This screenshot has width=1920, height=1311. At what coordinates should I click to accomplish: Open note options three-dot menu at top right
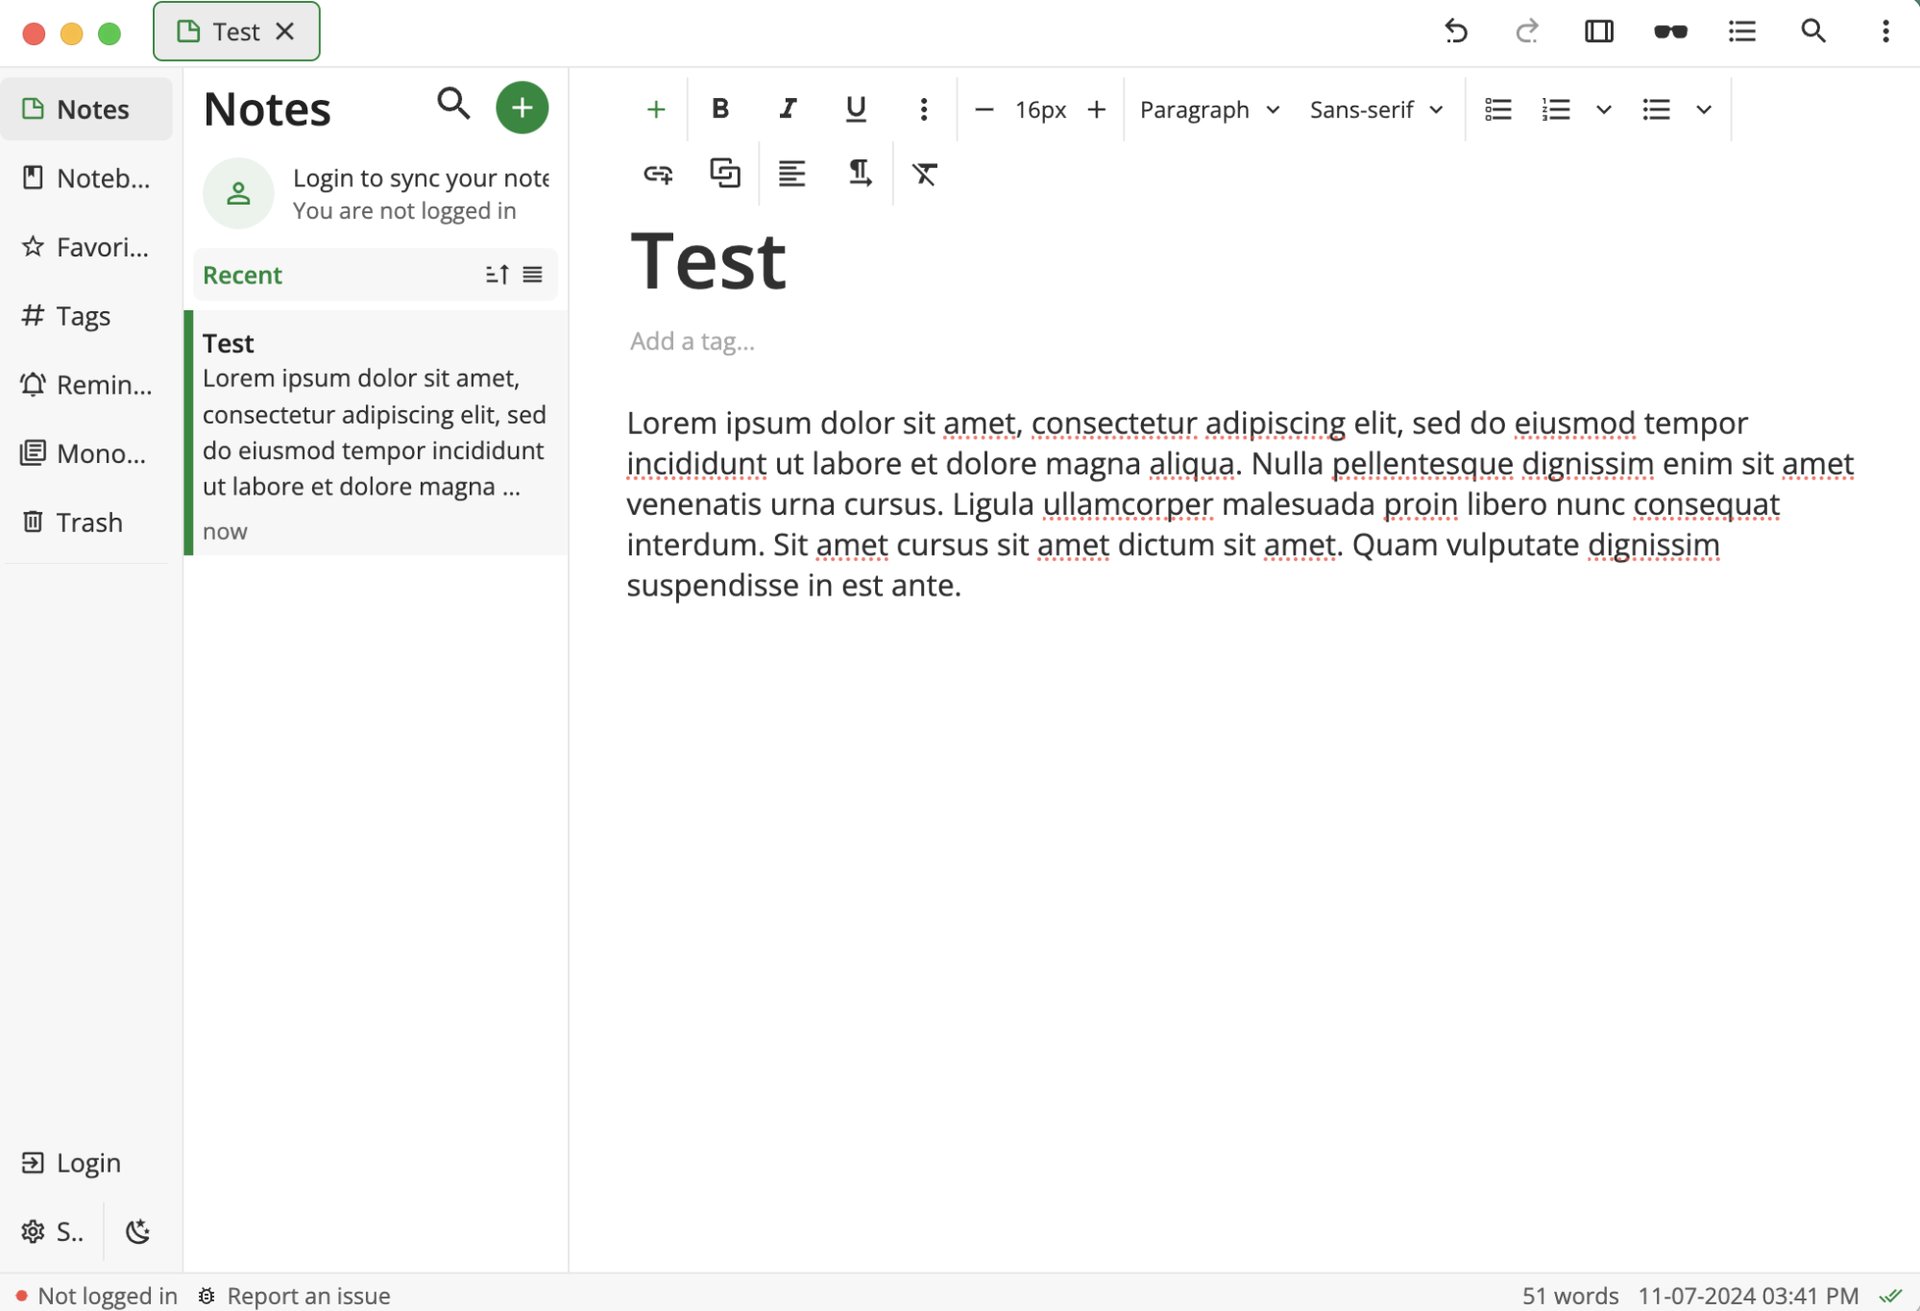(x=1885, y=32)
